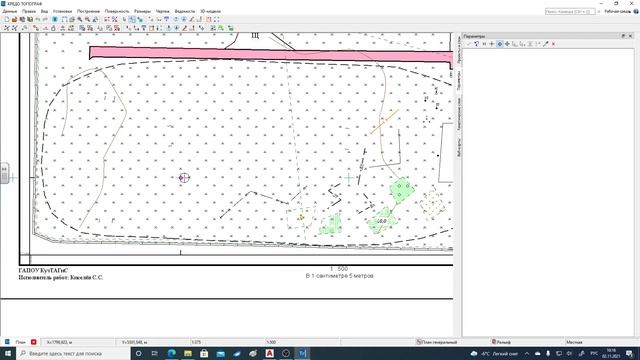
Task: Open the Рабочая среда dropdown
Action: click(x=618, y=11)
